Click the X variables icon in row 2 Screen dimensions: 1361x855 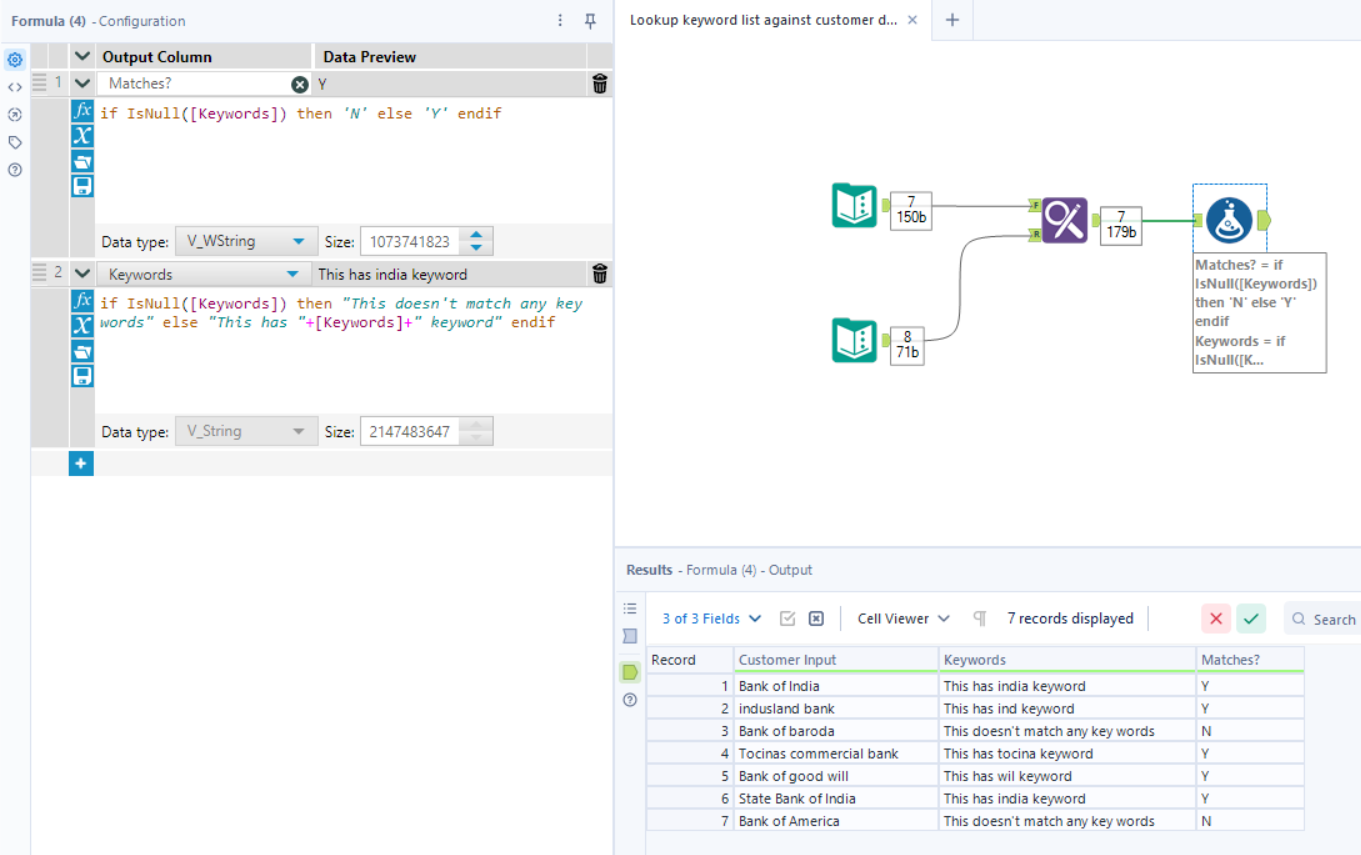point(81,325)
